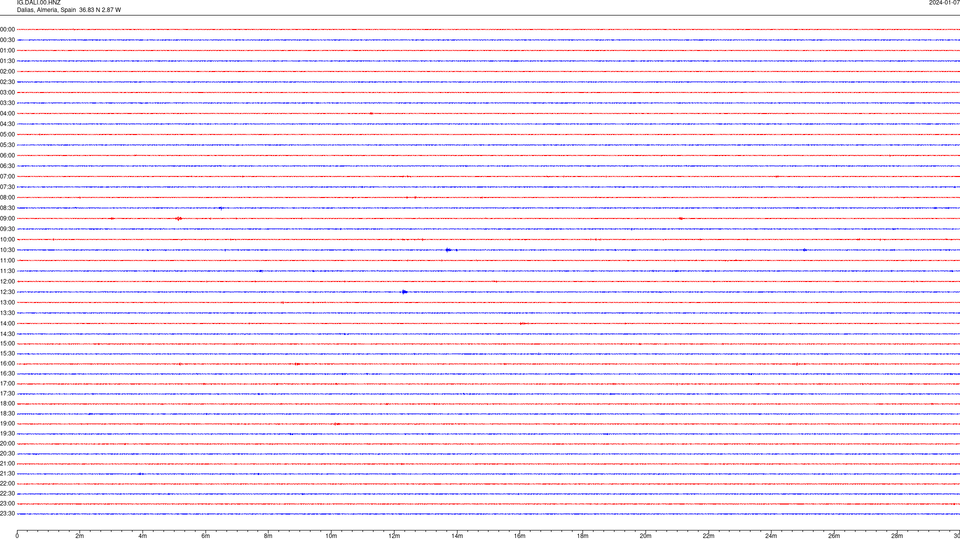Screen dimensions: 960x540
Task: Select the 17:30 trace time label
Action: pyautogui.click(x=7, y=394)
